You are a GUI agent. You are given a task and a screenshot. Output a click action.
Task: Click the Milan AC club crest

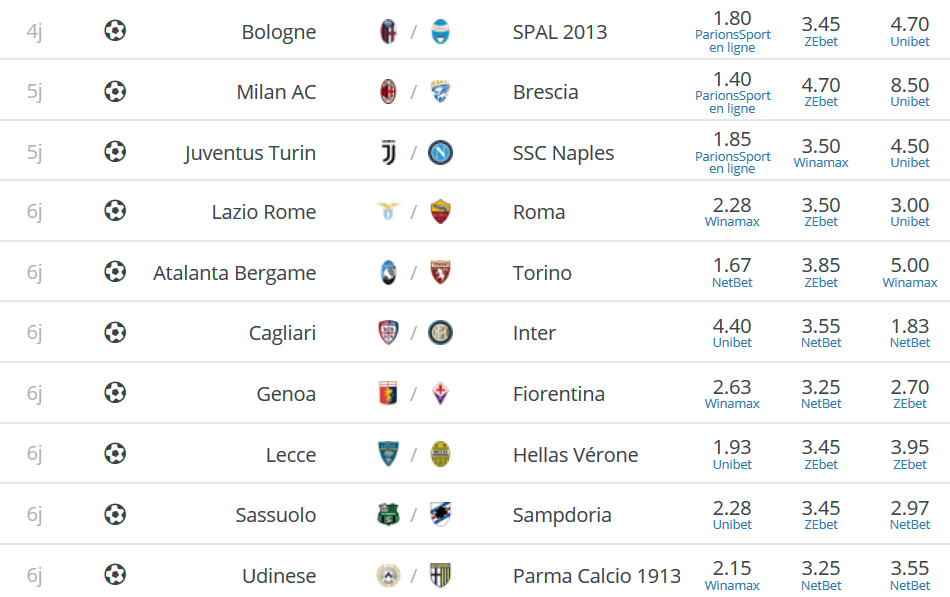pos(388,92)
